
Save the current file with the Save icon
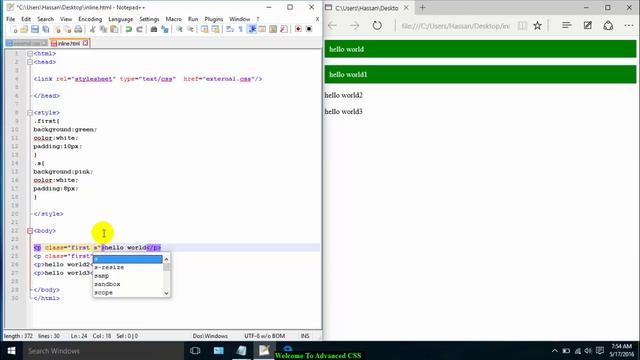(35, 29)
